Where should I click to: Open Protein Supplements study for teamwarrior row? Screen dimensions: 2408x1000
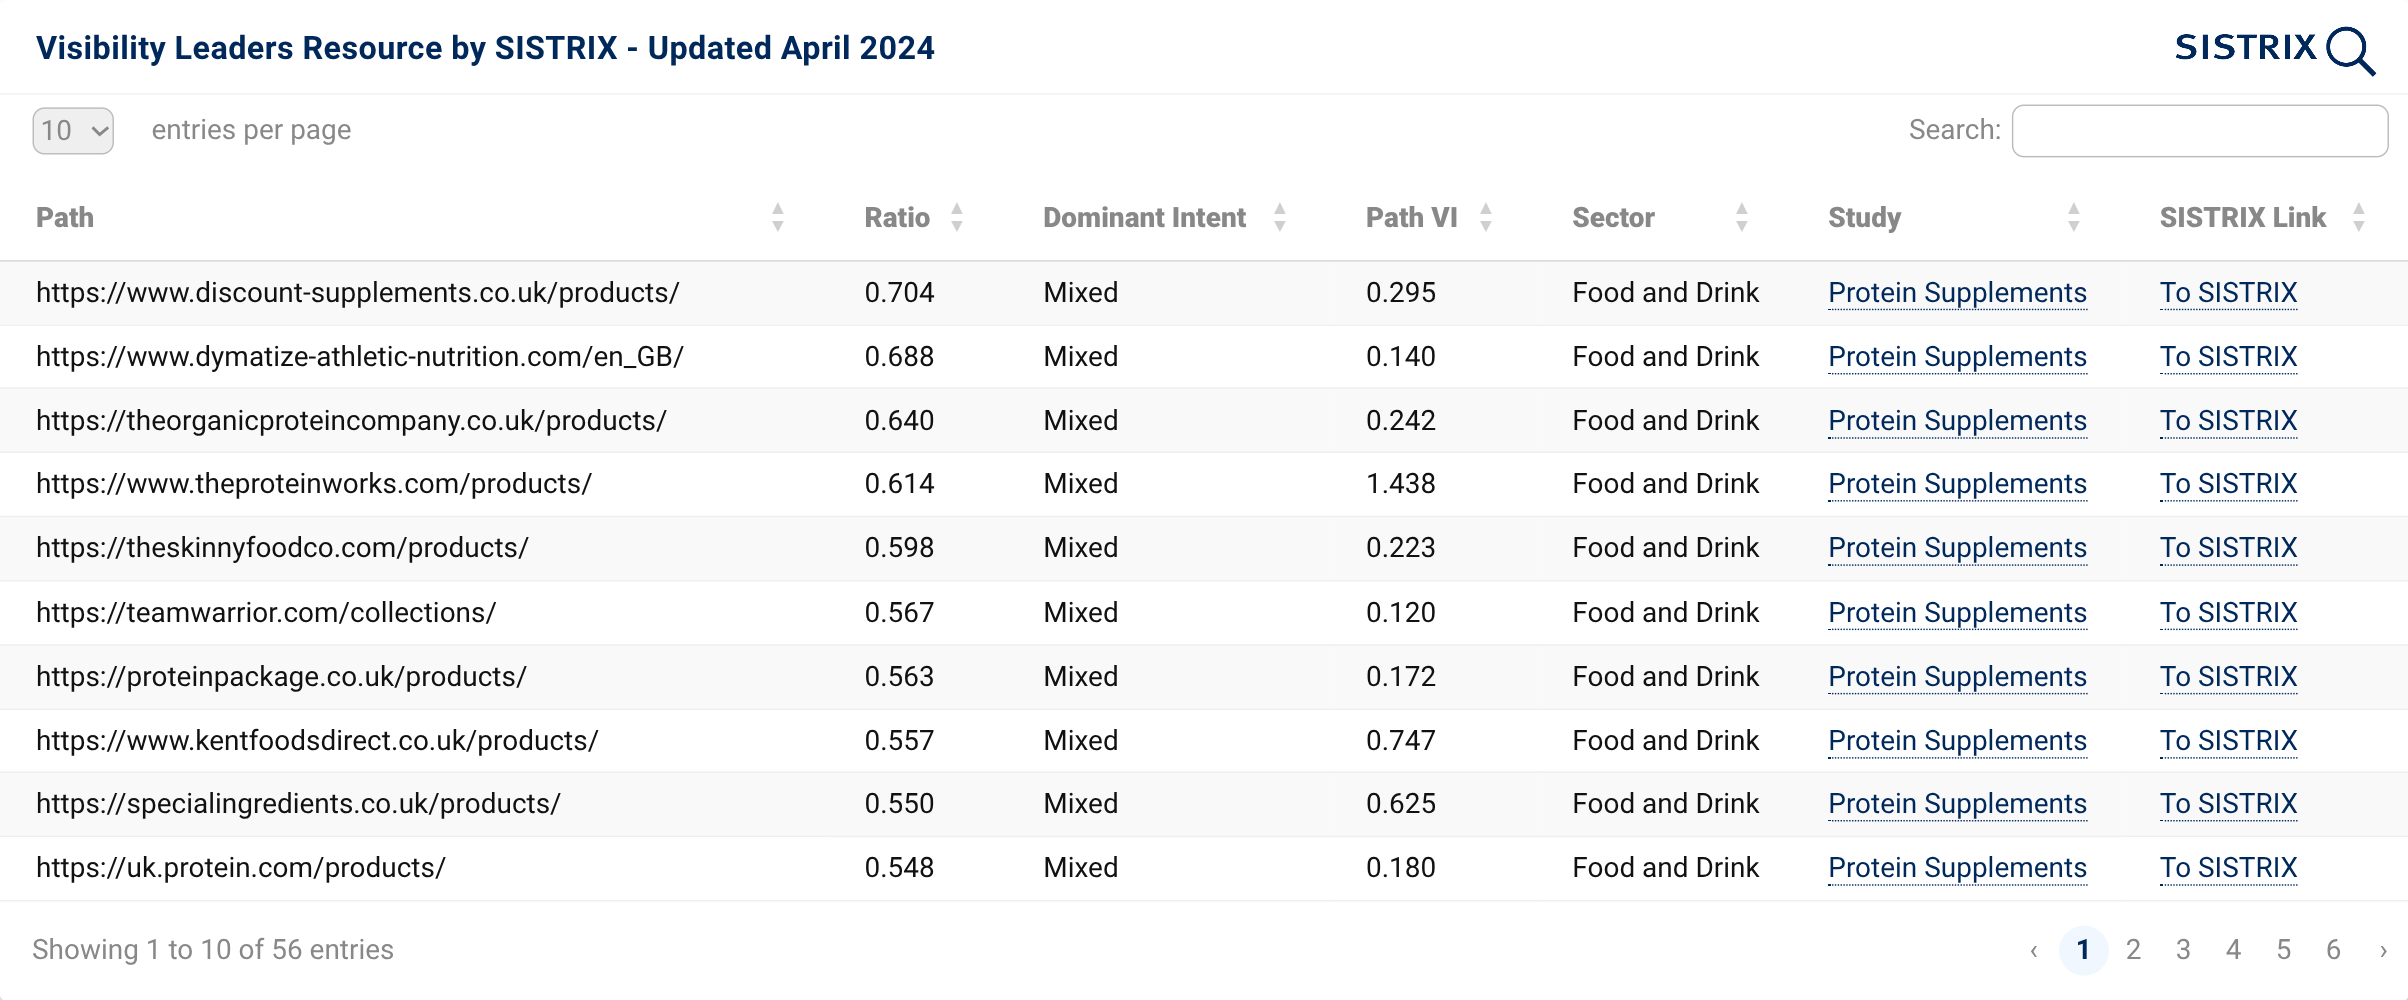[1957, 613]
